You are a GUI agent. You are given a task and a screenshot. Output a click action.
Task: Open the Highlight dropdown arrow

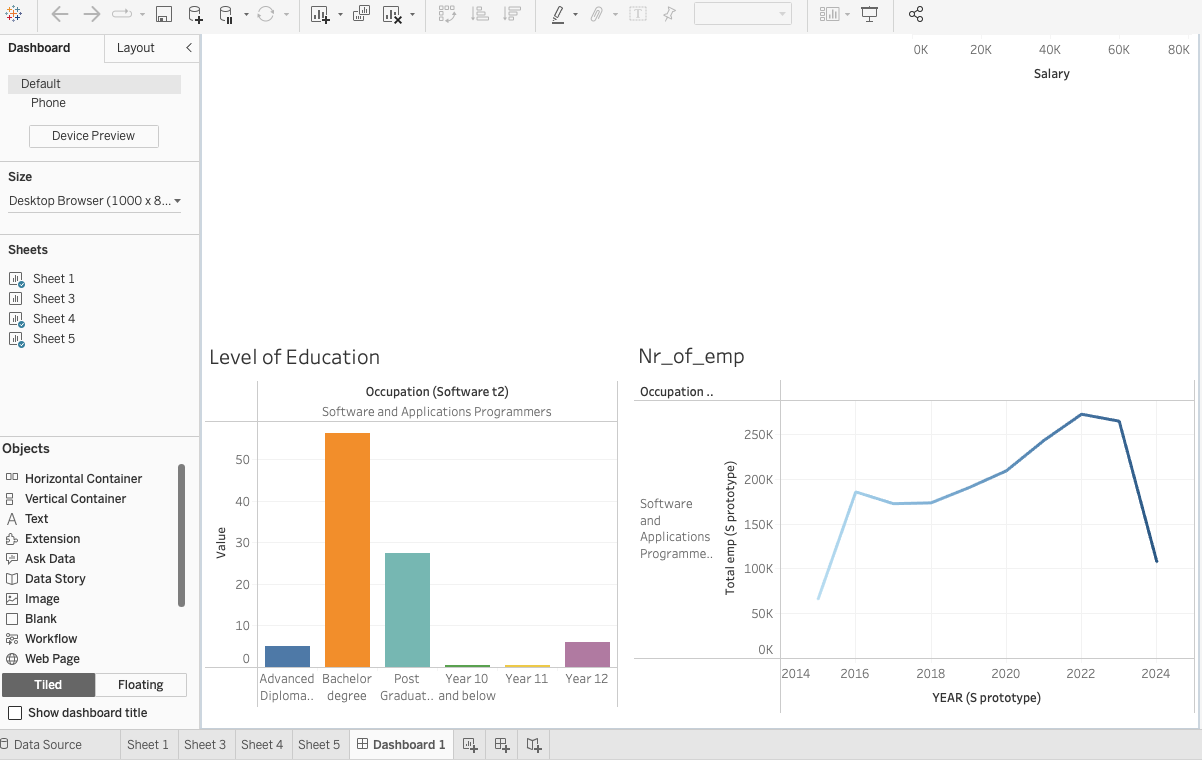pos(575,15)
